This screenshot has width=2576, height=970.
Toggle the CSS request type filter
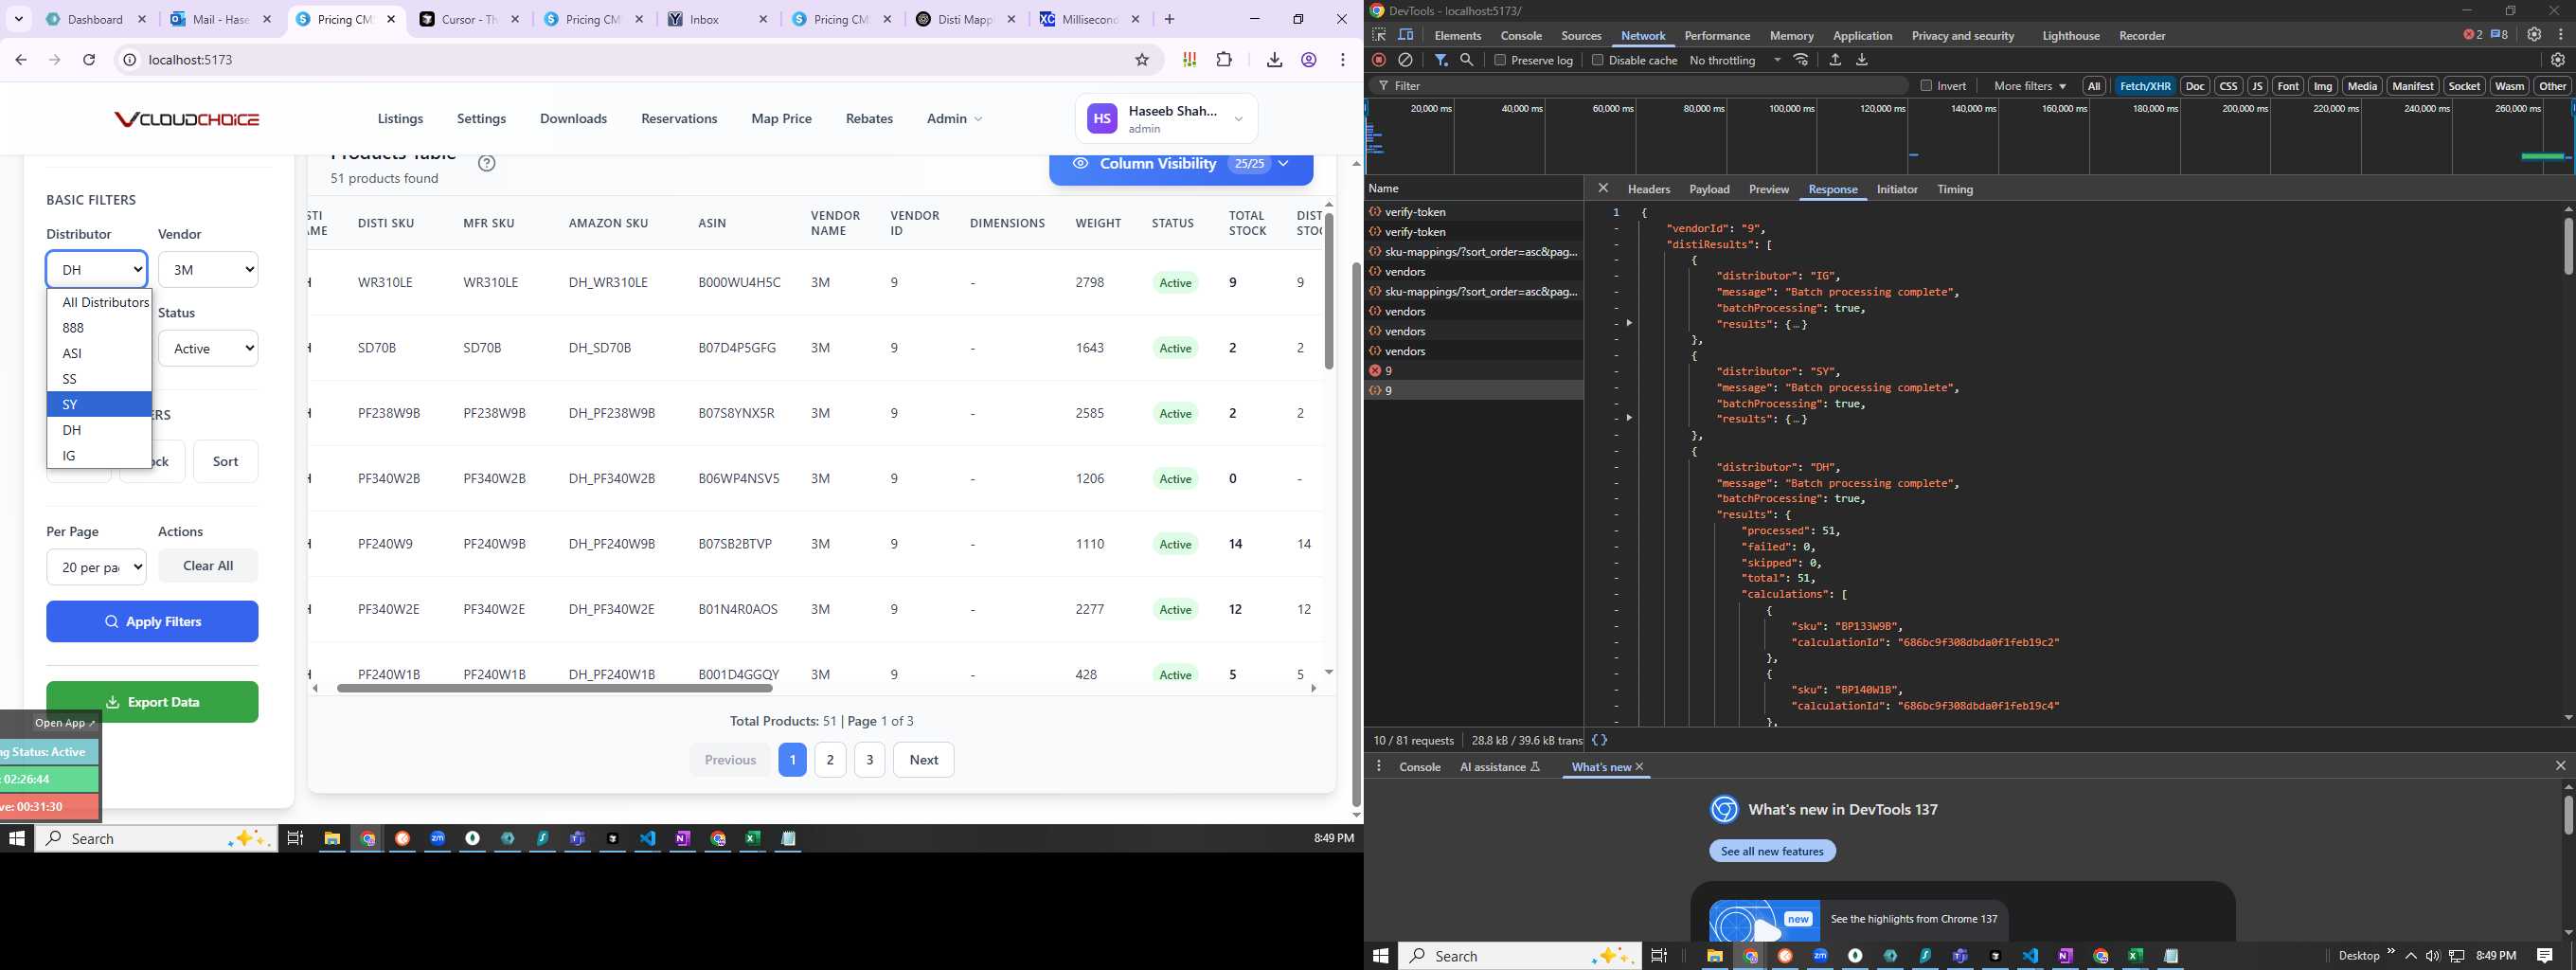(x=2228, y=86)
